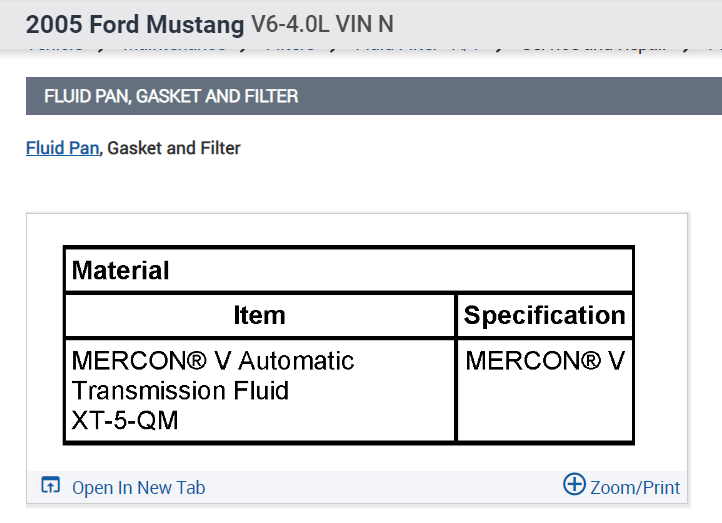Open the Fluid Pan link
Screen dimensions: 722x523
(x=62, y=148)
